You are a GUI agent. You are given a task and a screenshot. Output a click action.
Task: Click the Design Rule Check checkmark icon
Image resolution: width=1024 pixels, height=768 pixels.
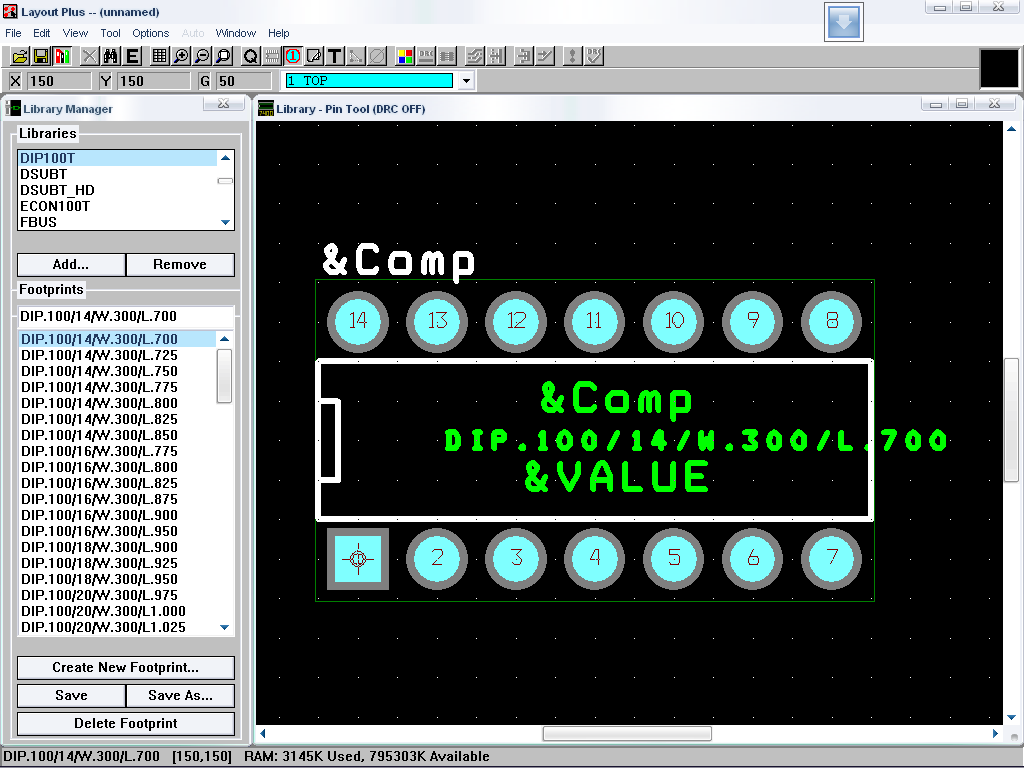(x=594, y=56)
